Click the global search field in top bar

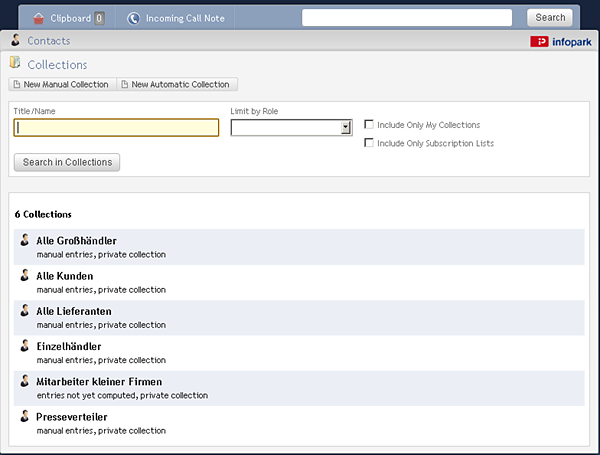click(407, 18)
